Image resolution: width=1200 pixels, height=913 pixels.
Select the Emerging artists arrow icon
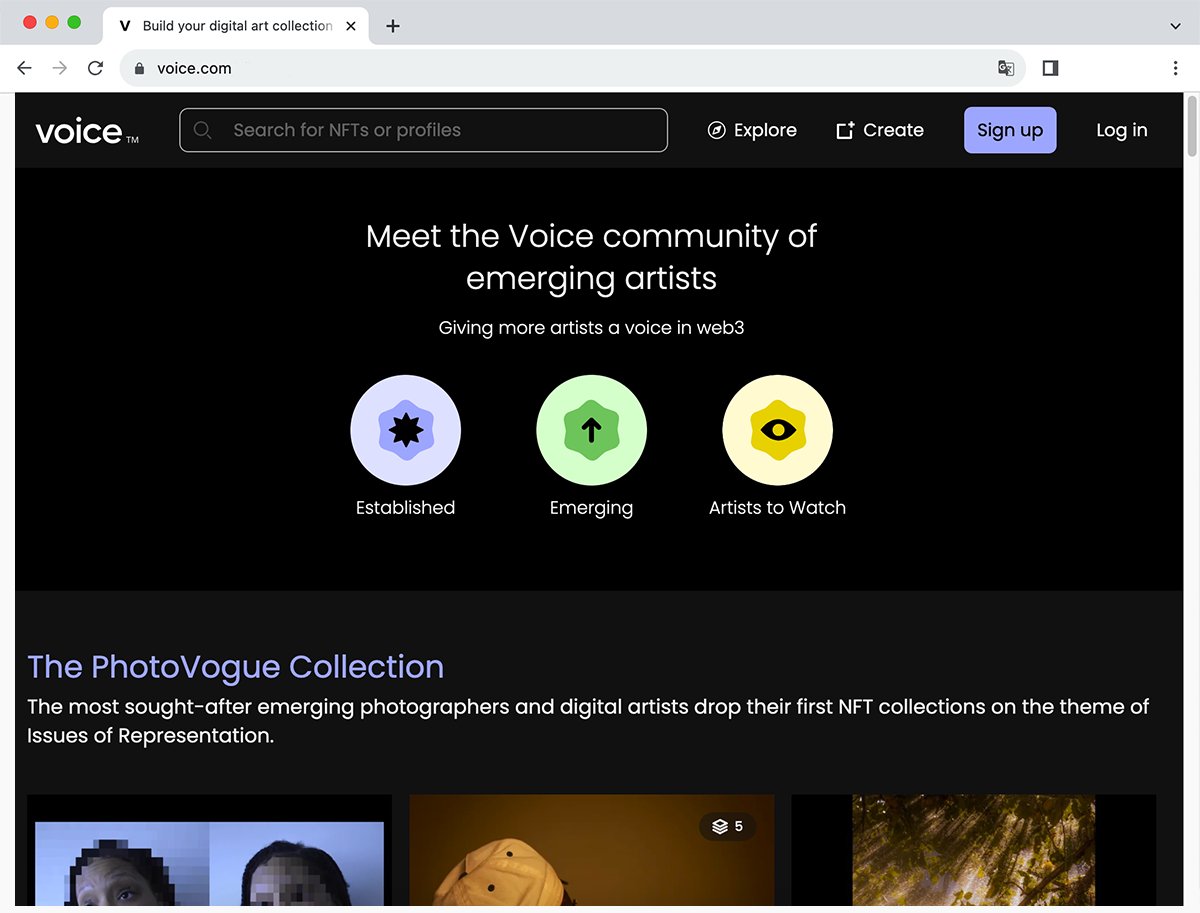click(591, 430)
